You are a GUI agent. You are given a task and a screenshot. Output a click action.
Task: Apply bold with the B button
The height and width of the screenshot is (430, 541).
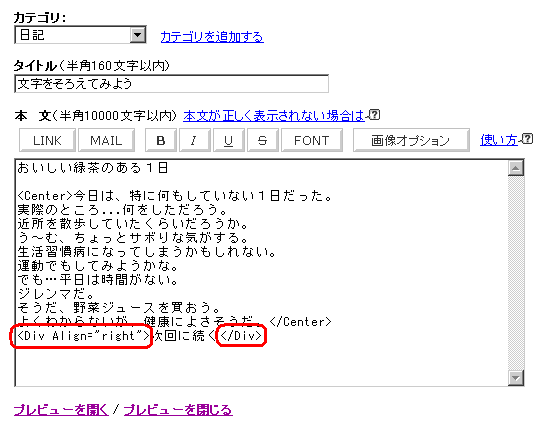pos(161,140)
